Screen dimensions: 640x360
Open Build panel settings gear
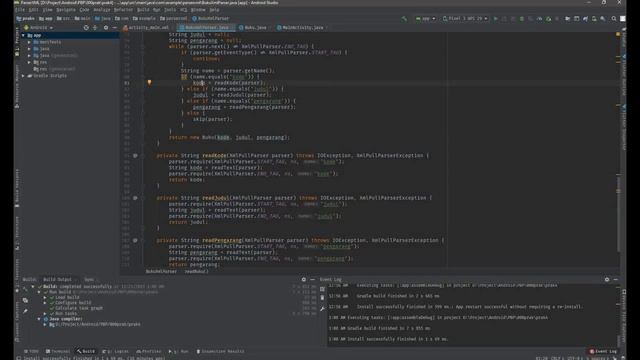coord(304,280)
